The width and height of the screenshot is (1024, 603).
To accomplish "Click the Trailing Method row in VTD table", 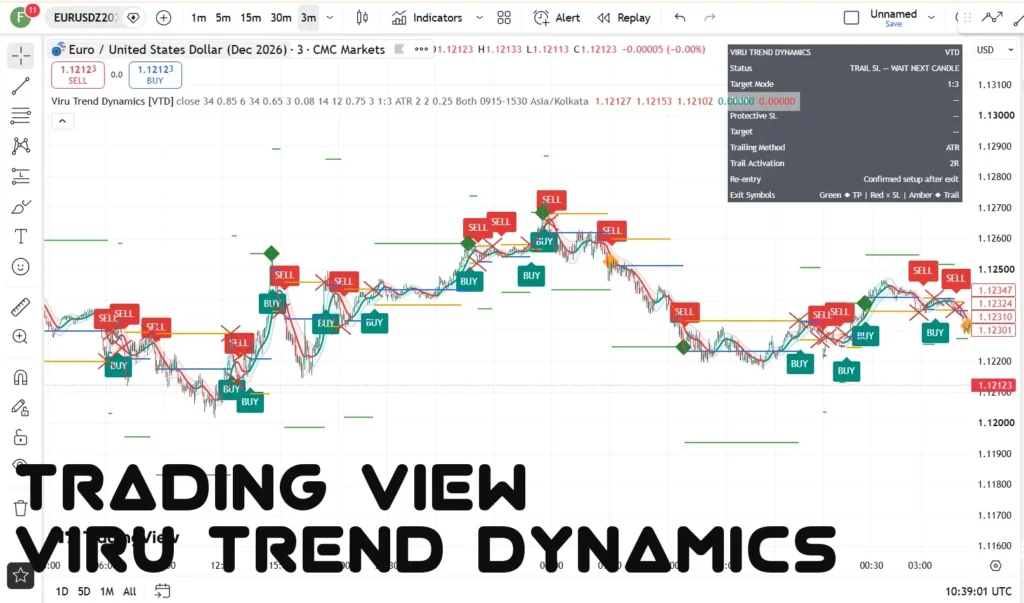I will (844, 148).
